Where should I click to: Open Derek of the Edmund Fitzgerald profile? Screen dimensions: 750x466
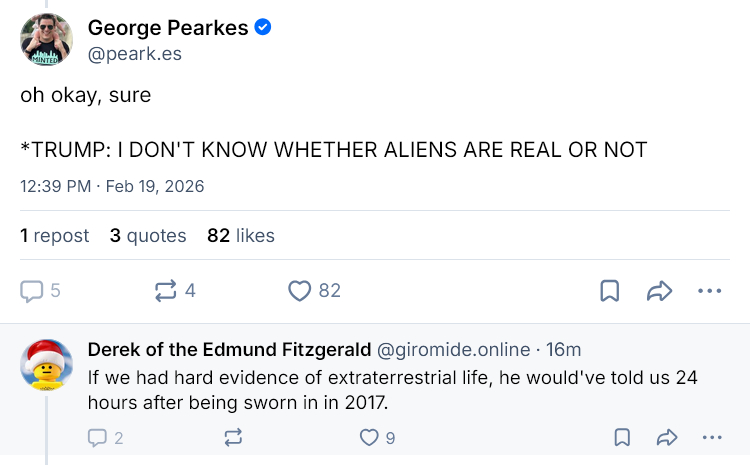point(228,349)
